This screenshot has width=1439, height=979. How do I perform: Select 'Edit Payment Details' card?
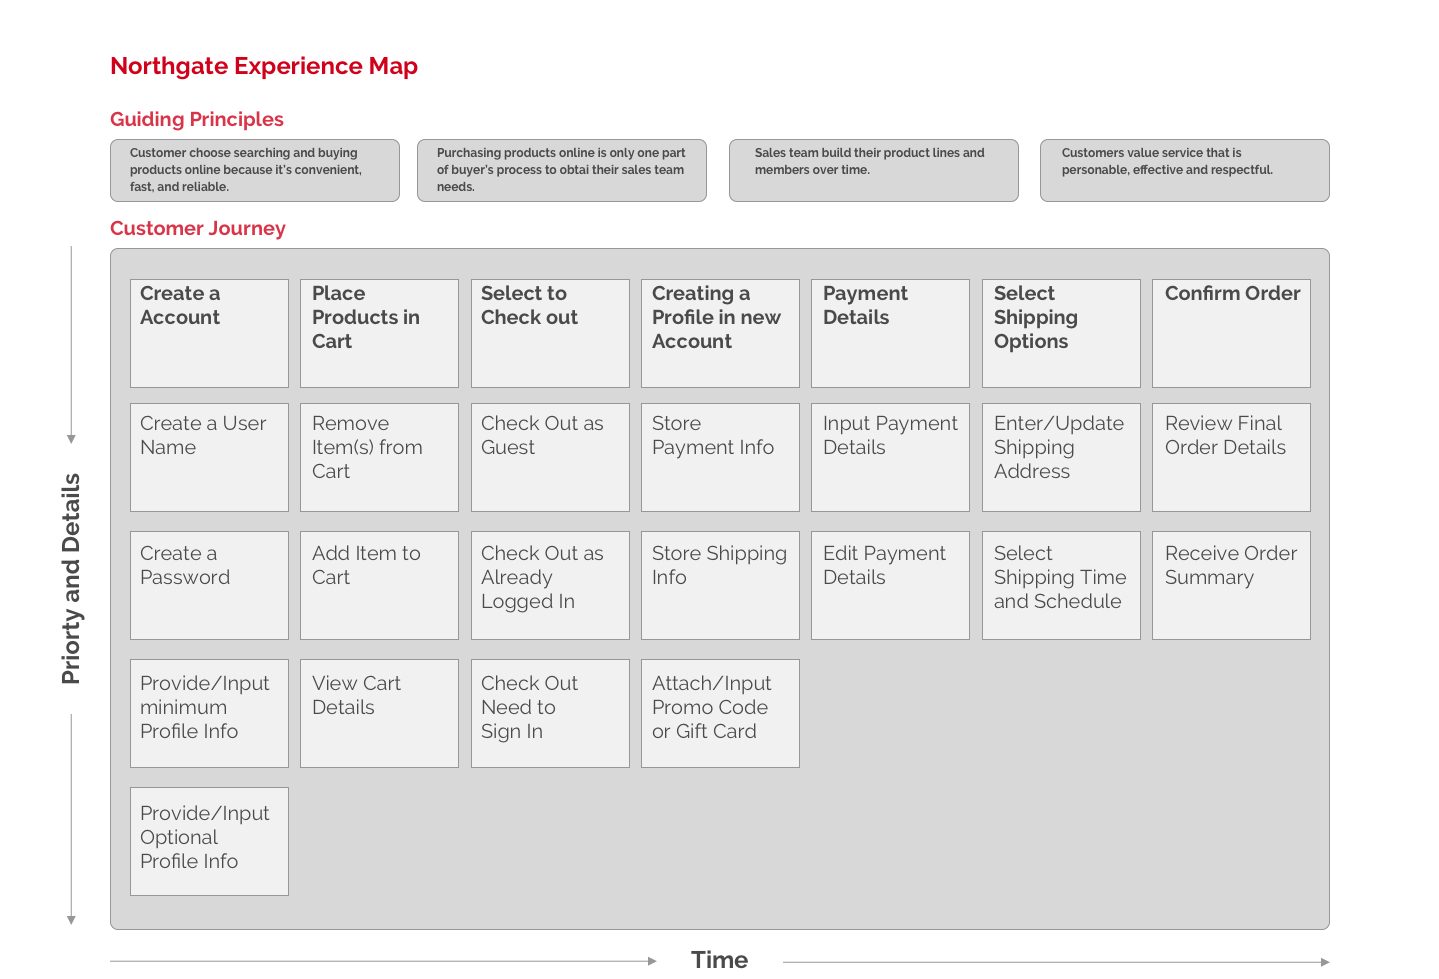pyautogui.click(x=890, y=585)
